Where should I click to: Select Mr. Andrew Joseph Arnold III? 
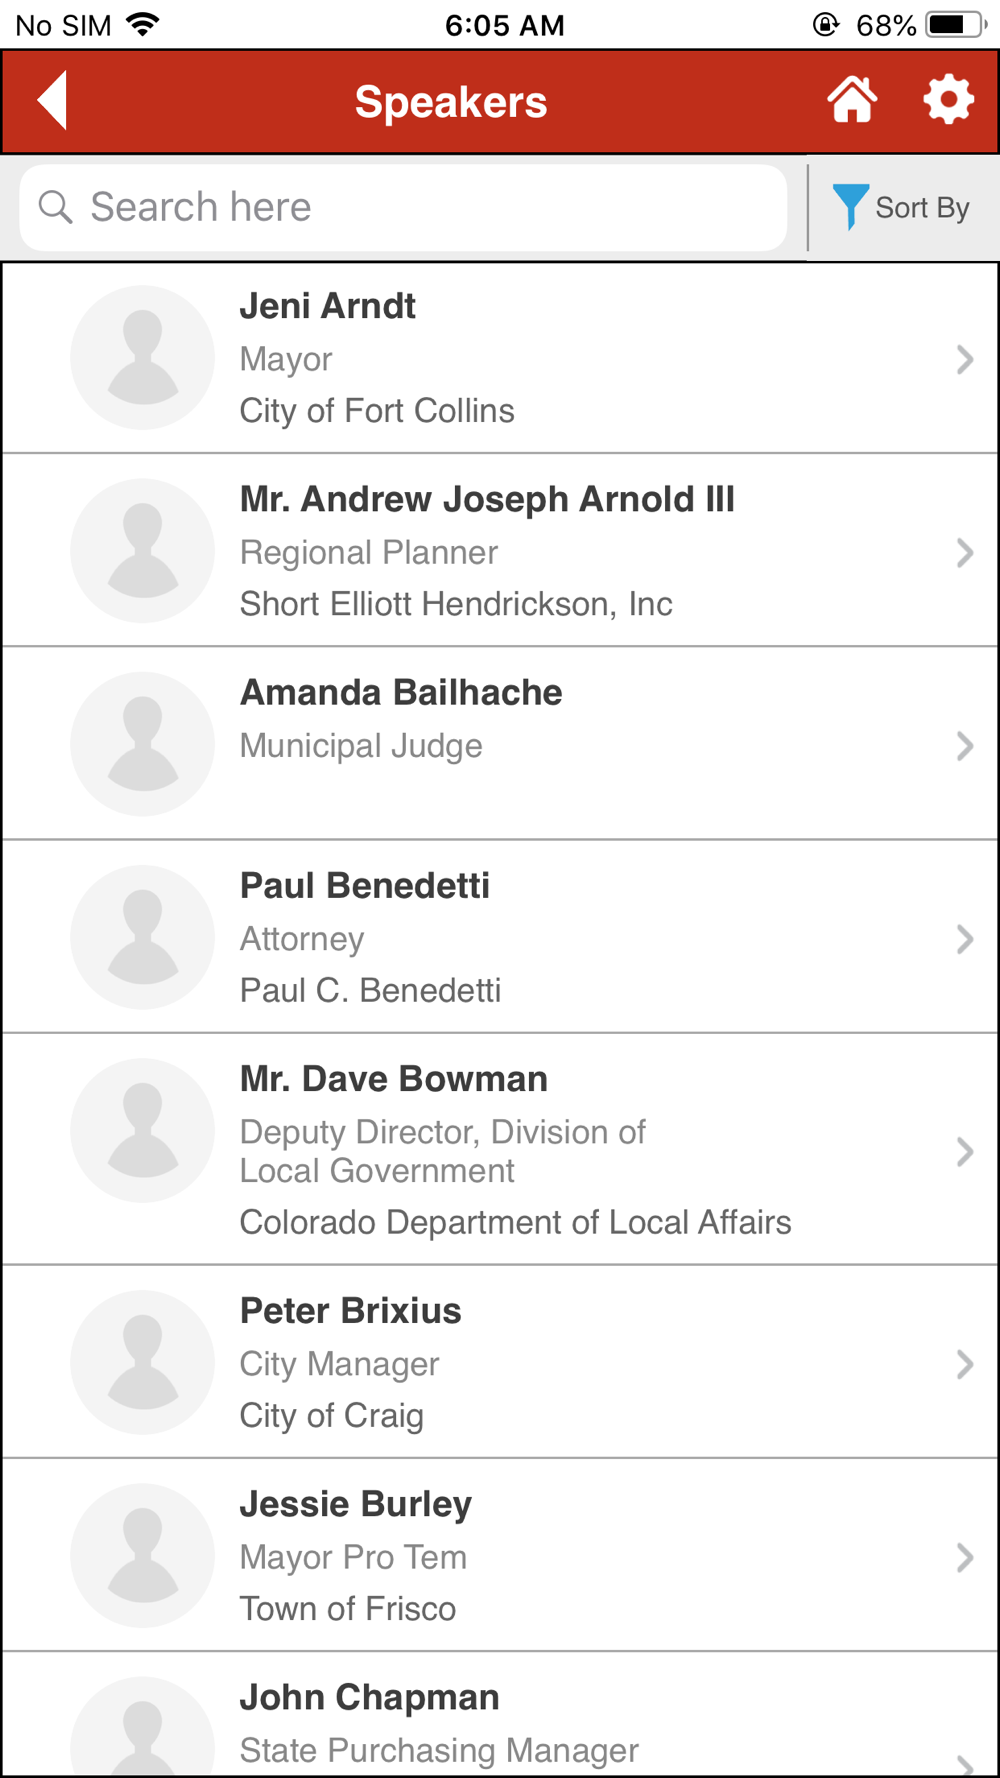[487, 499]
